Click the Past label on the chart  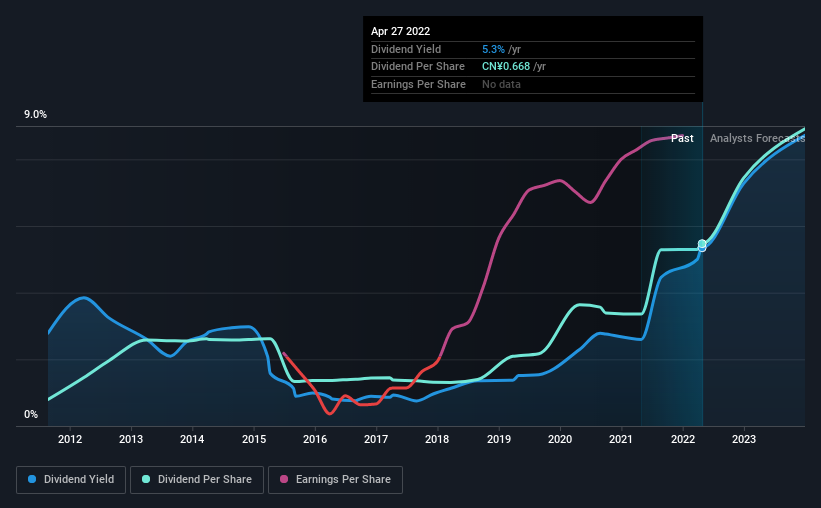click(x=682, y=138)
